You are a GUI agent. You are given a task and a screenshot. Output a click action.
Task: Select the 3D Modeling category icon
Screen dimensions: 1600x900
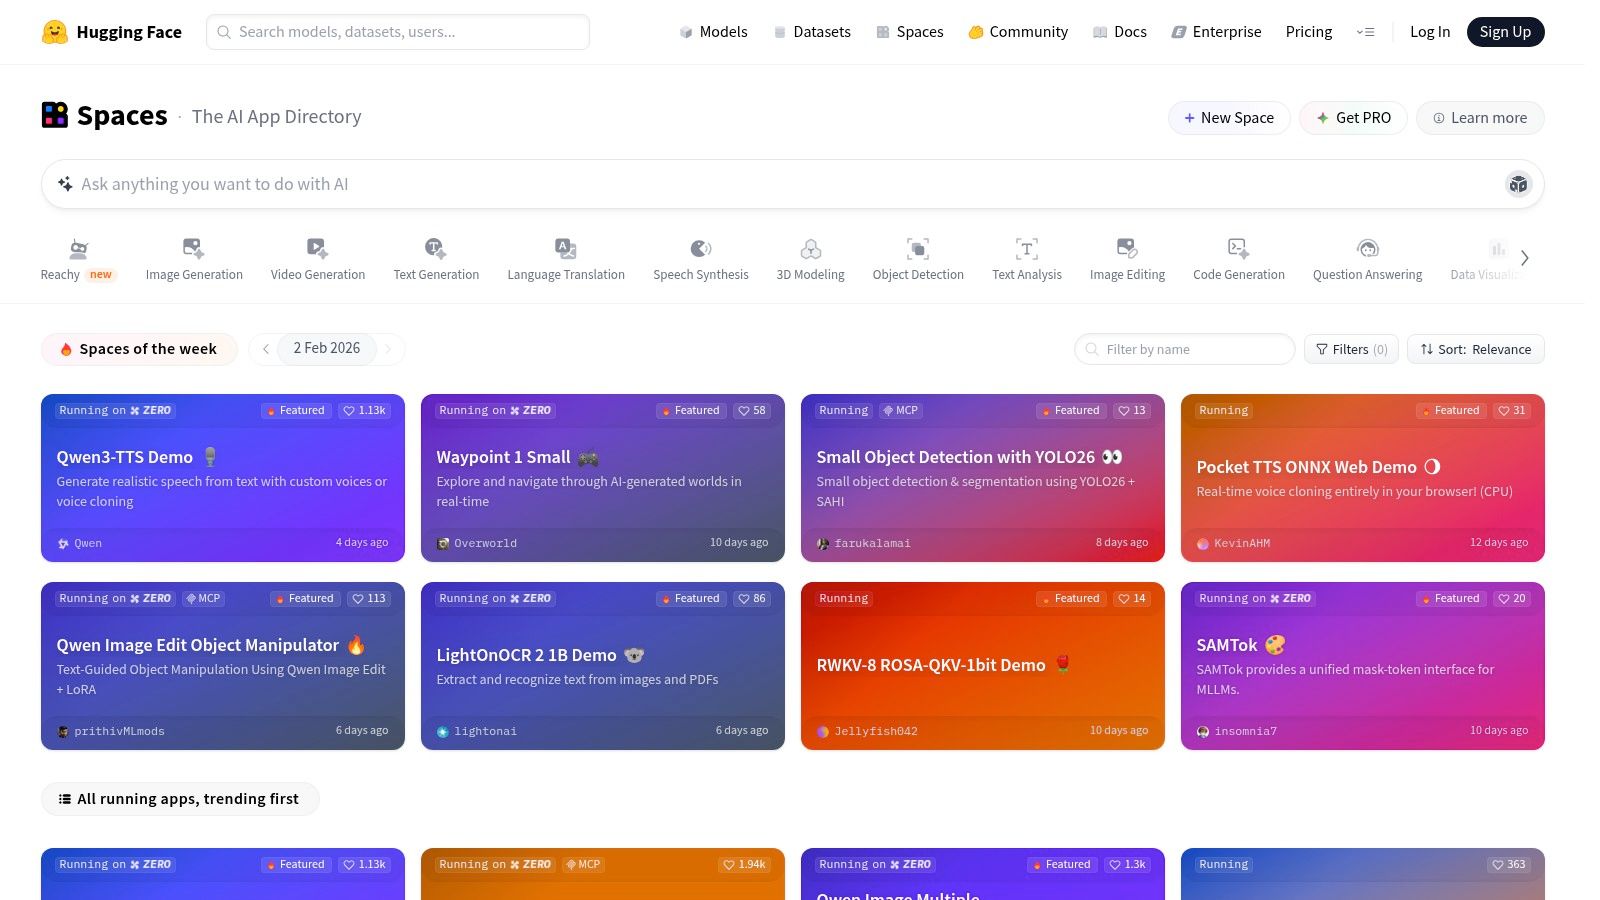pyautogui.click(x=811, y=248)
